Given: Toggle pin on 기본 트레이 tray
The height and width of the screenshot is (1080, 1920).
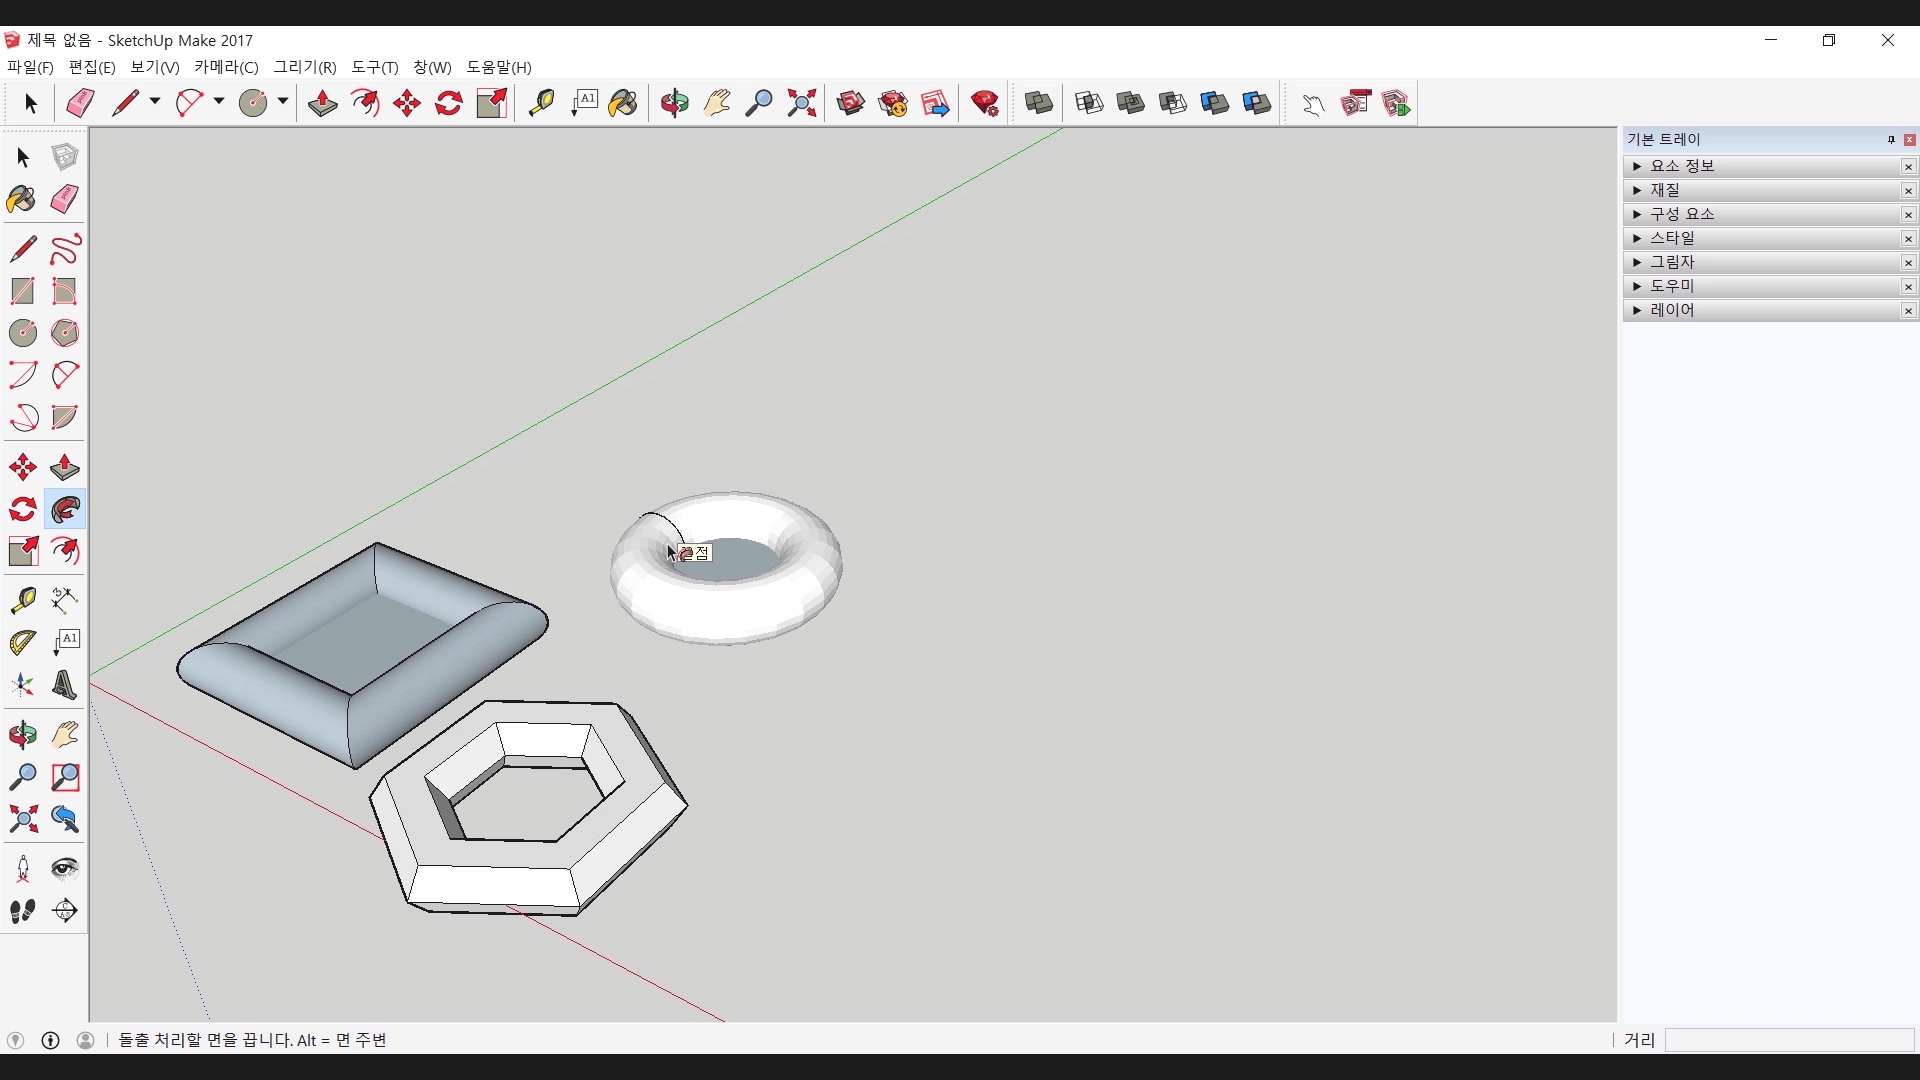Looking at the screenshot, I should (x=1891, y=140).
